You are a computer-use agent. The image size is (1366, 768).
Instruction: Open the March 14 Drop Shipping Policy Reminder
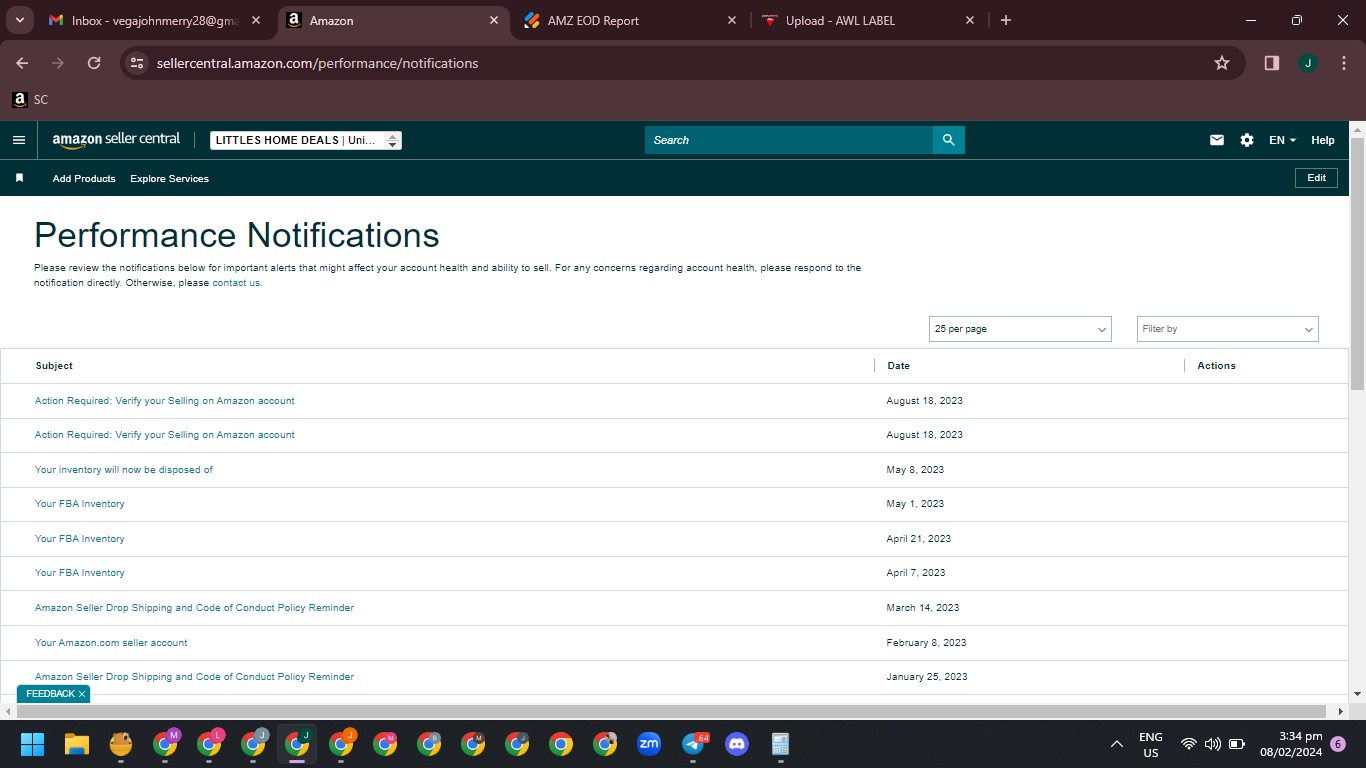pyautogui.click(x=194, y=607)
